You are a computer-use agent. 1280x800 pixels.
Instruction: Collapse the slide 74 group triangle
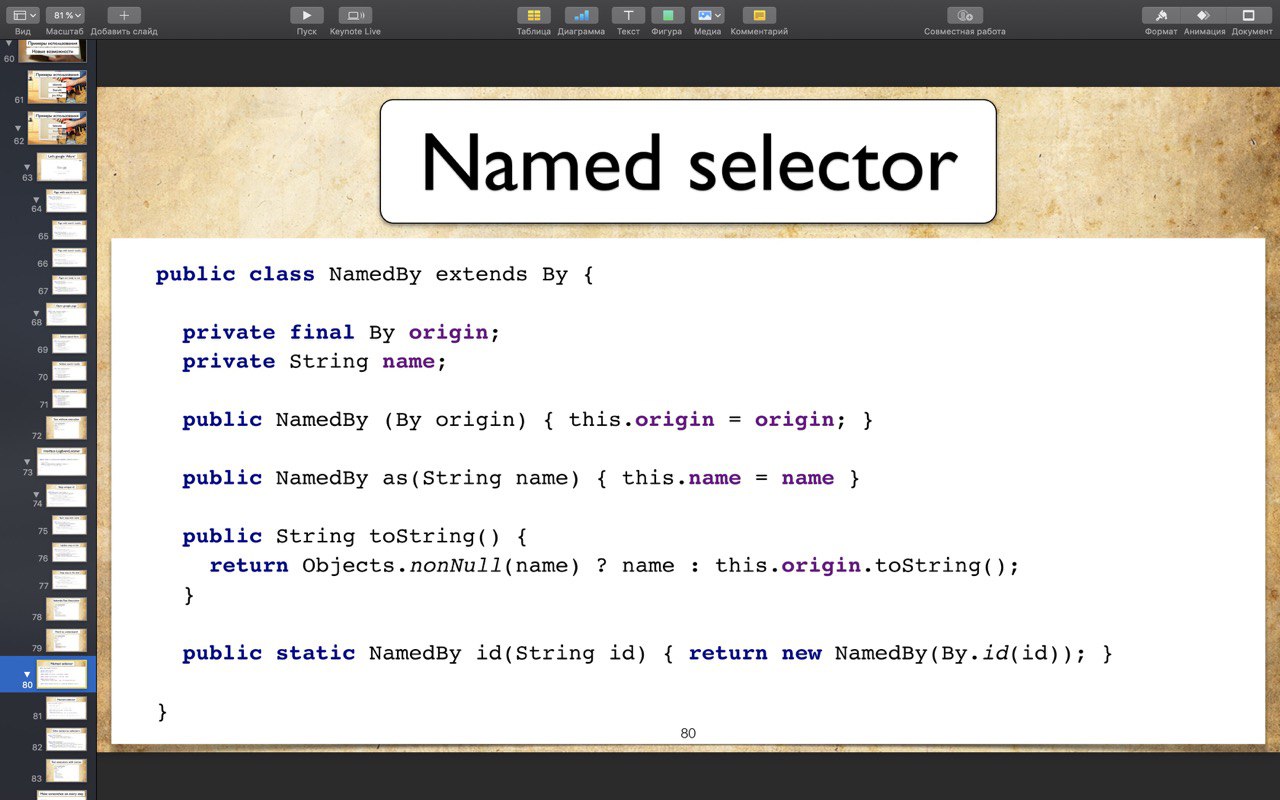pyautogui.click(x=36, y=493)
